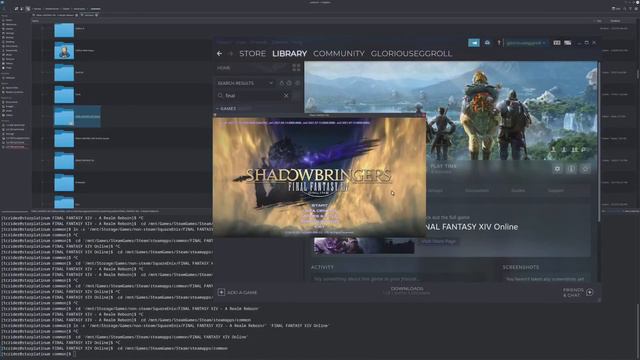
Task: Toggle the library grid view icon
Action: pyautogui.click(x=296, y=68)
